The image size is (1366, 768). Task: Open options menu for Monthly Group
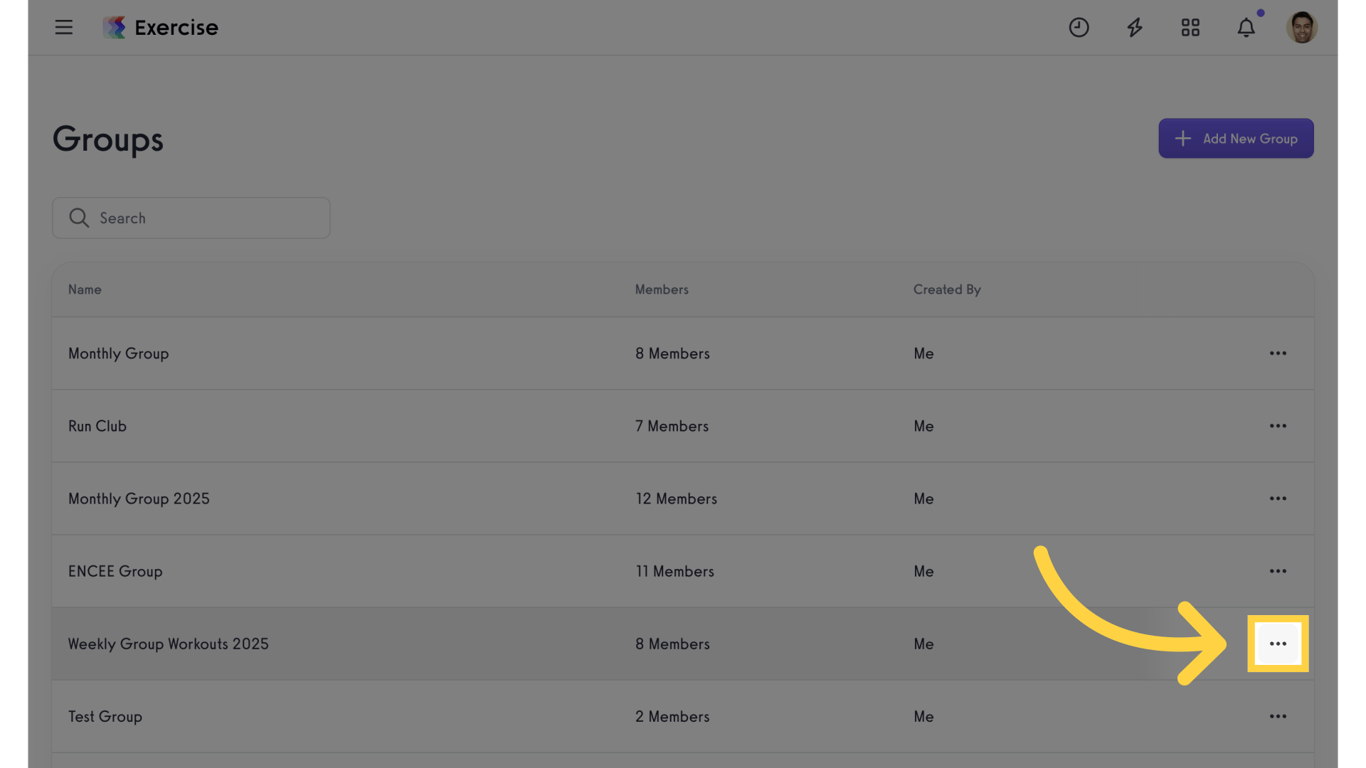point(1278,353)
